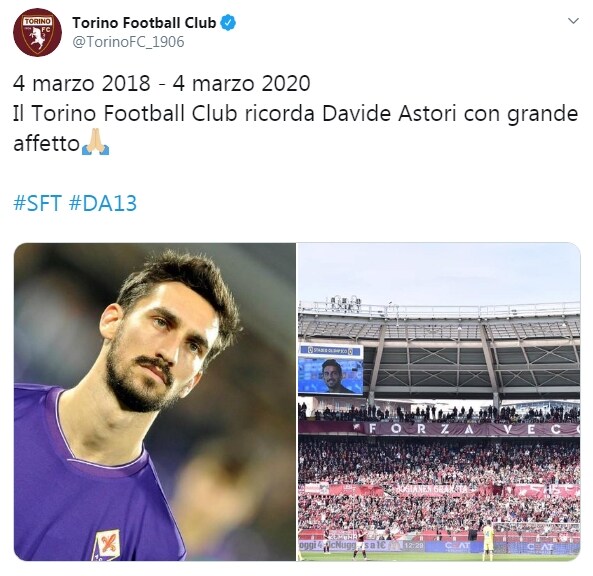
Task: Click the club crest on the purple jersey
Action: pos(107,545)
